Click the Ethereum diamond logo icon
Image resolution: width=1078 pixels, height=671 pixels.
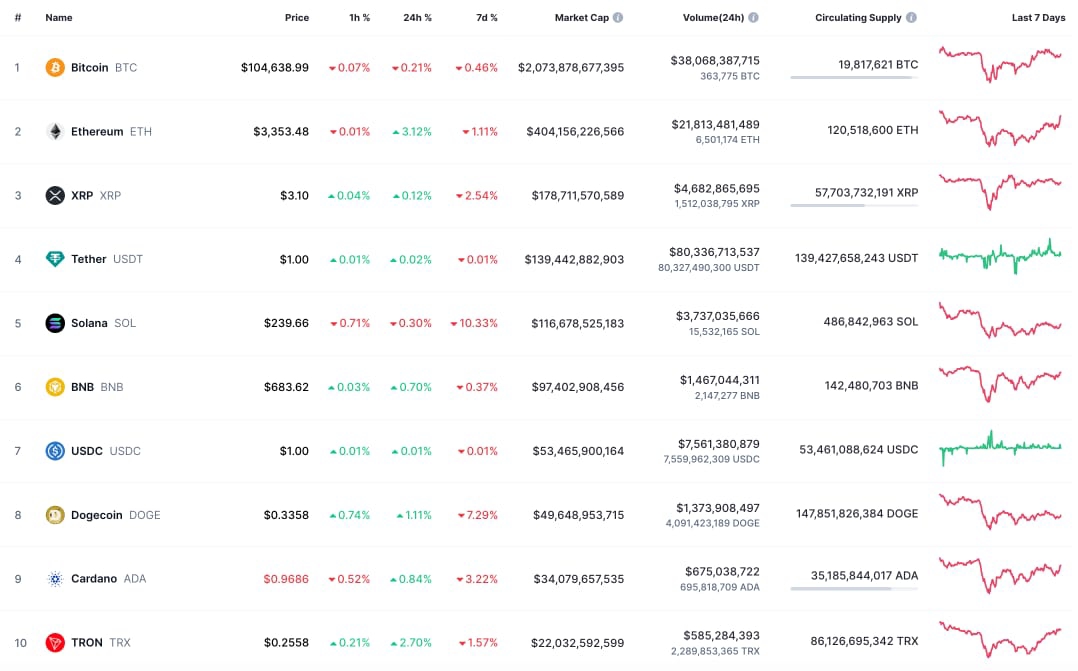(55, 132)
